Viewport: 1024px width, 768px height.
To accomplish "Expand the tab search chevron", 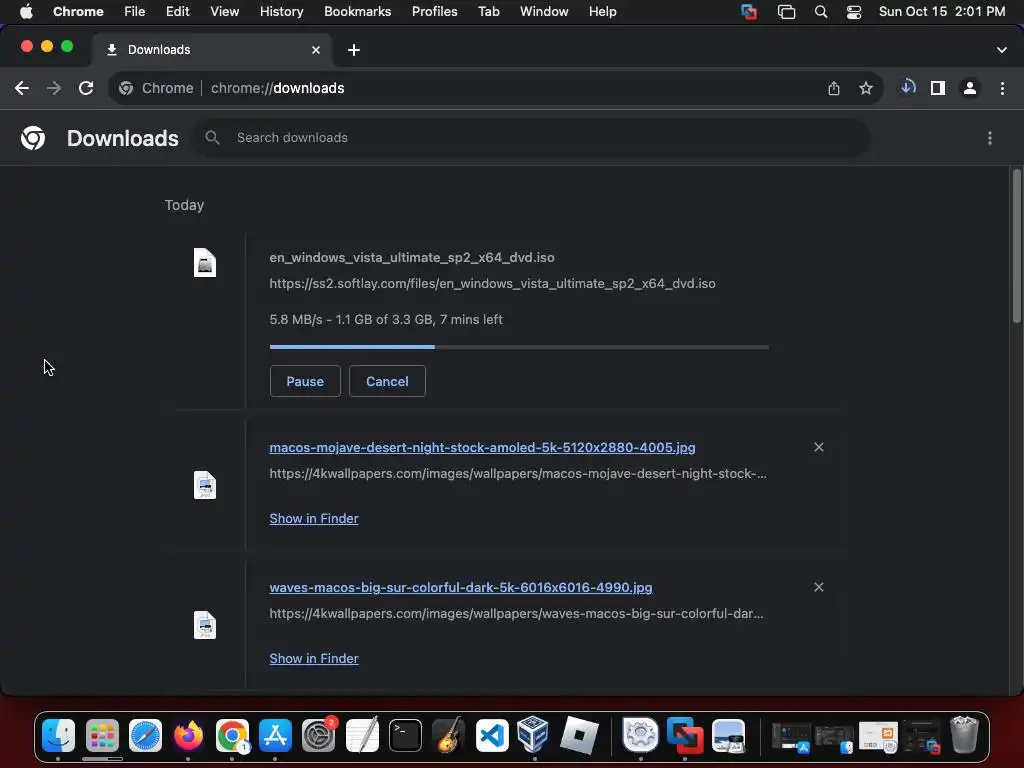I will pos(1002,50).
